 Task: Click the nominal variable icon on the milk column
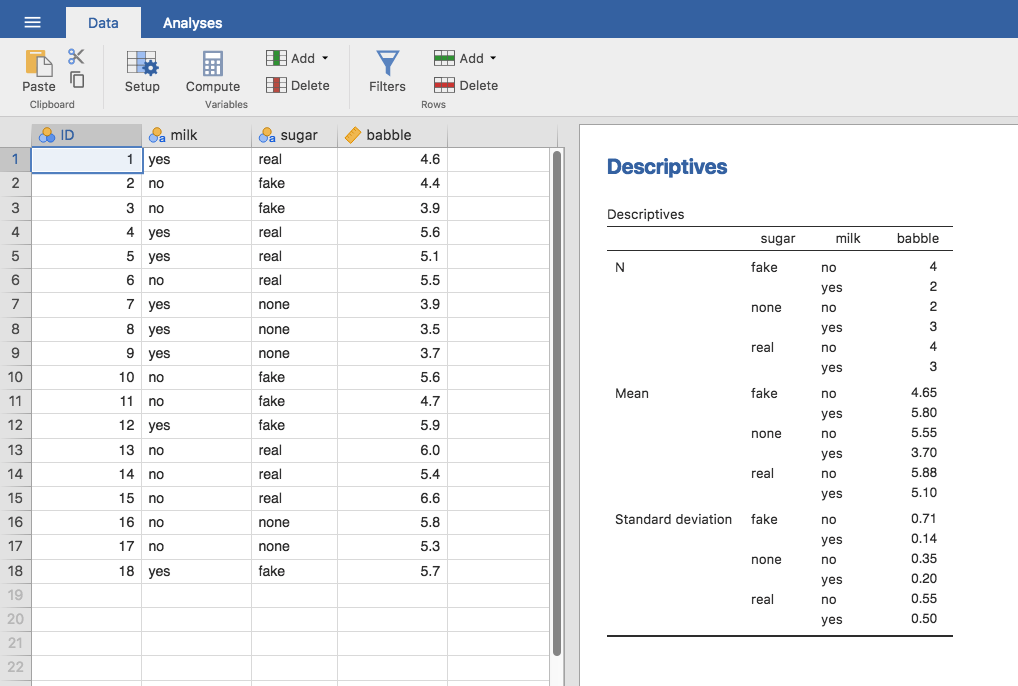(x=157, y=134)
